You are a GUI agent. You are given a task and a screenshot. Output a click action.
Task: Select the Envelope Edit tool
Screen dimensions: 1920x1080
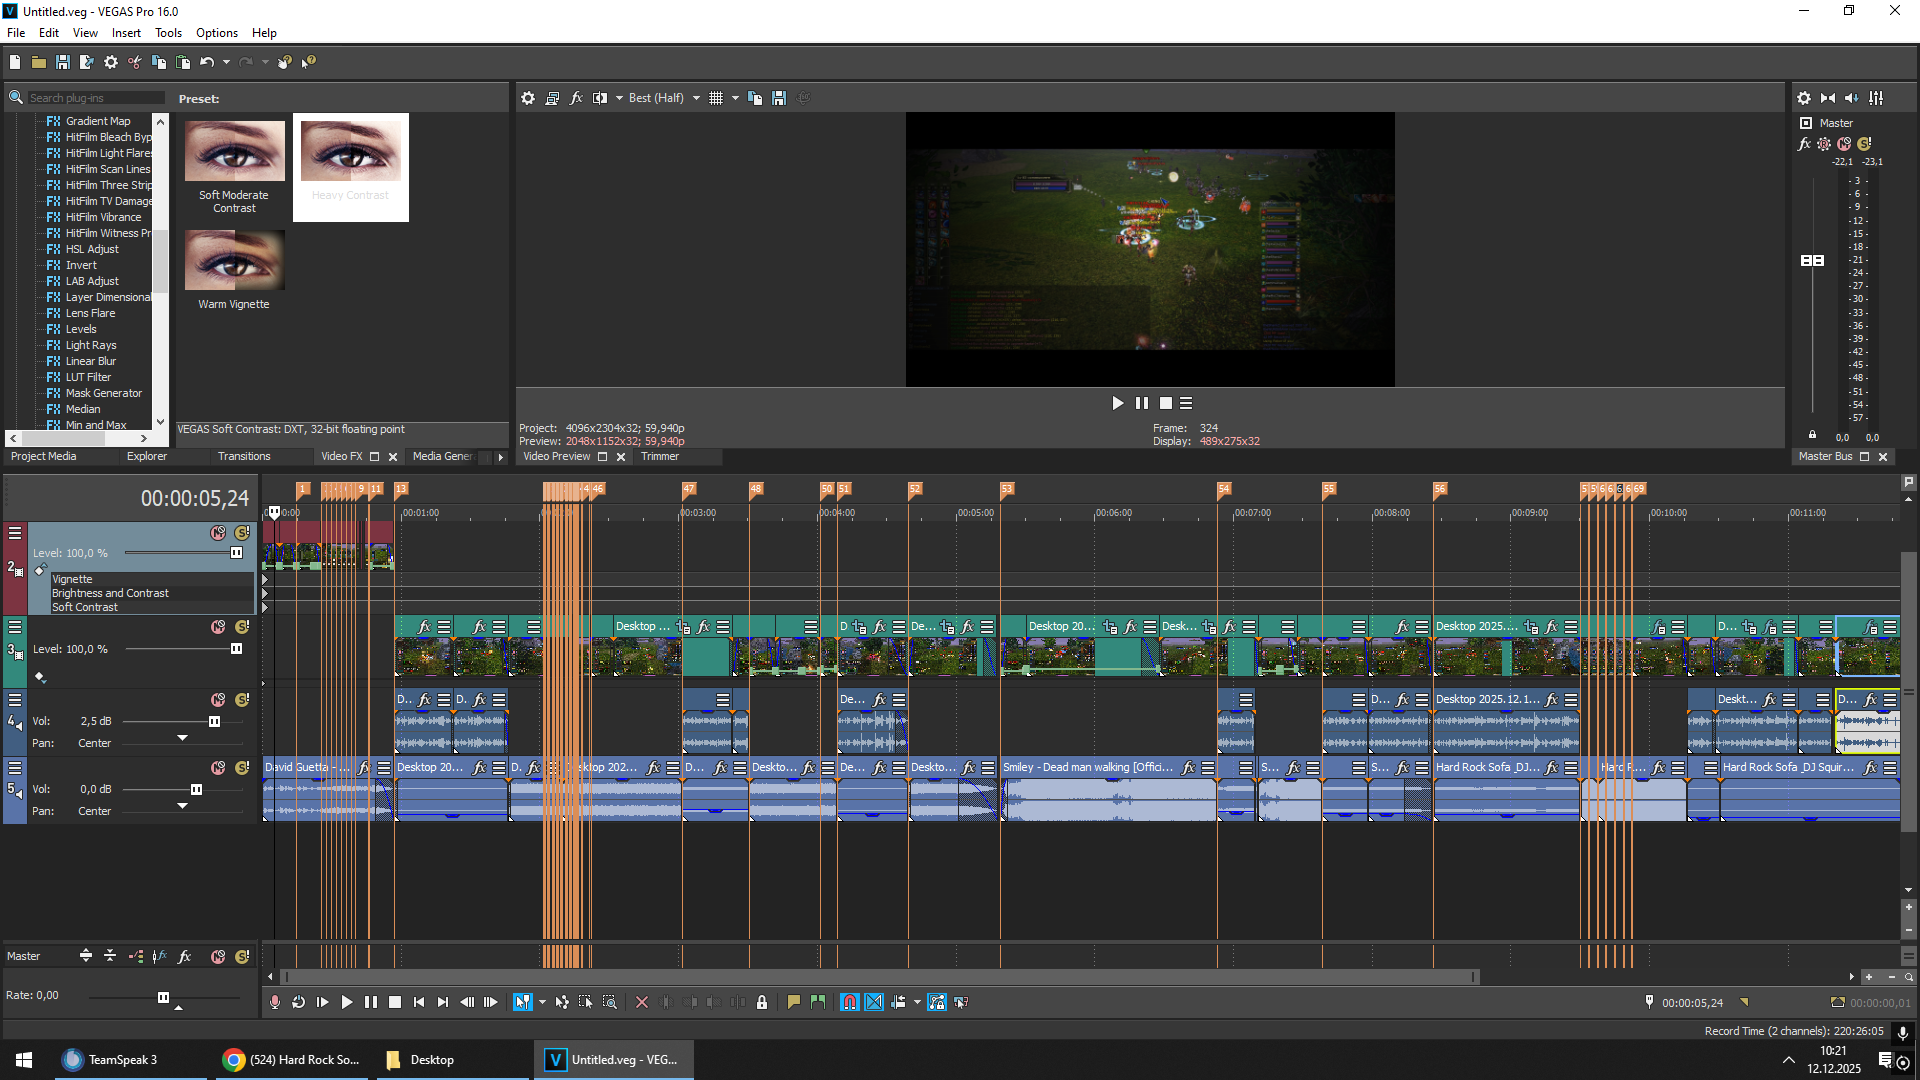coord(562,1002)
